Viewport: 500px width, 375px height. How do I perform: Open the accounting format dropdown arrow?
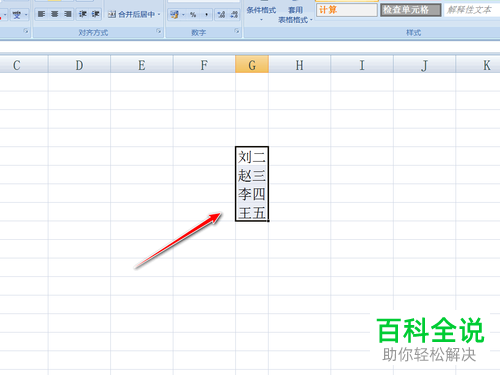[183, 15]
